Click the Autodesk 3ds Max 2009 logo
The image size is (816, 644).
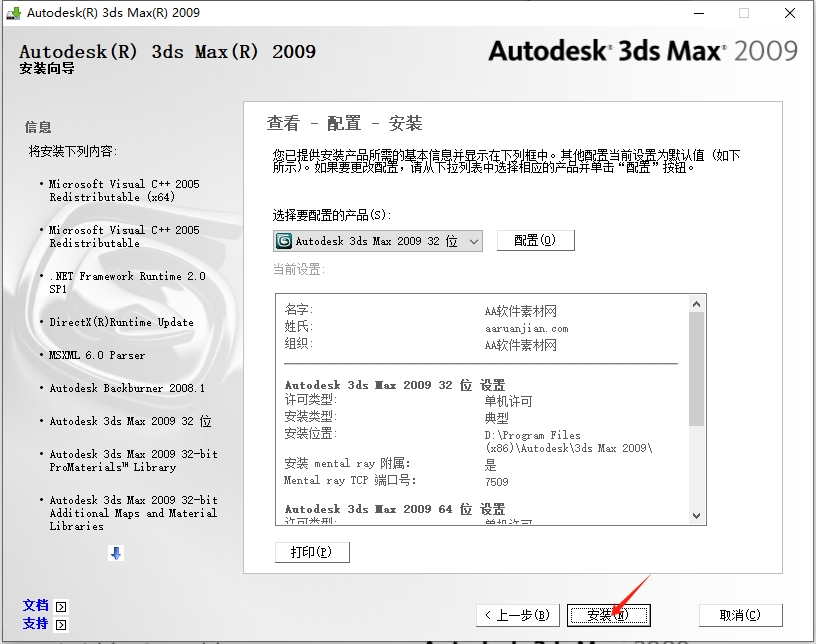click(643, 51)
